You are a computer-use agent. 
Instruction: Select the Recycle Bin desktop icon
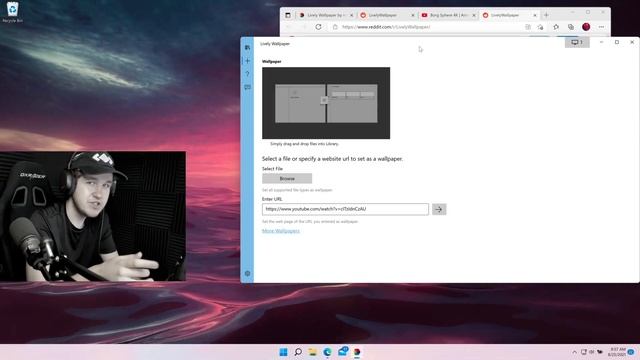tap(13, 12)
